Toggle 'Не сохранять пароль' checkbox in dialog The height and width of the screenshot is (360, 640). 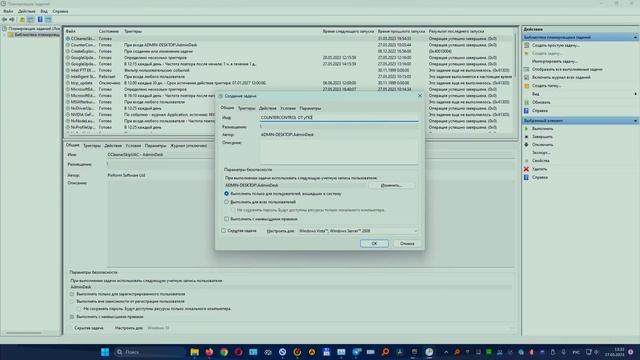233,210
